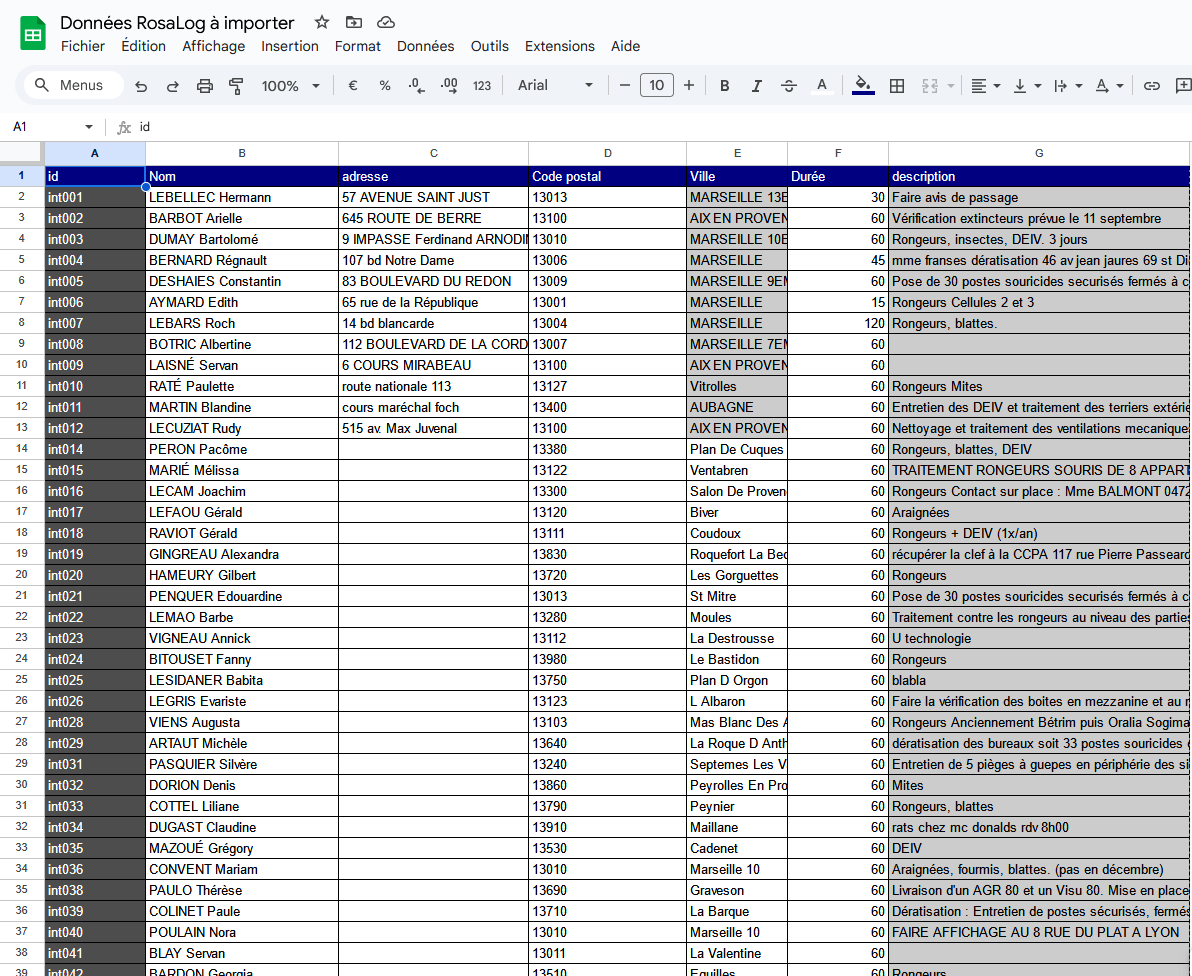Image resolution: width=1192 pixels, height=976 pixels.
Task: Click the insert link icon
Action: (1152, 86)
